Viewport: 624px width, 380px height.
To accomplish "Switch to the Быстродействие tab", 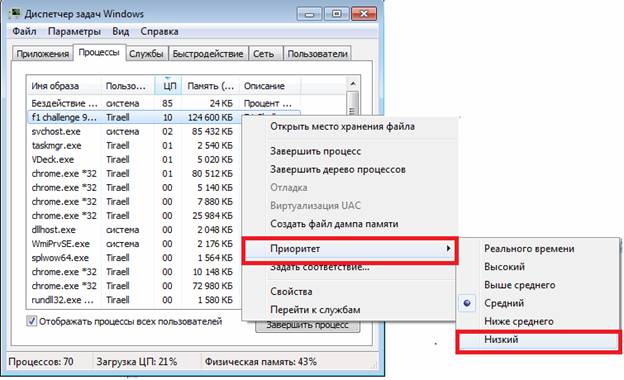I will click(x=208, y=54).
